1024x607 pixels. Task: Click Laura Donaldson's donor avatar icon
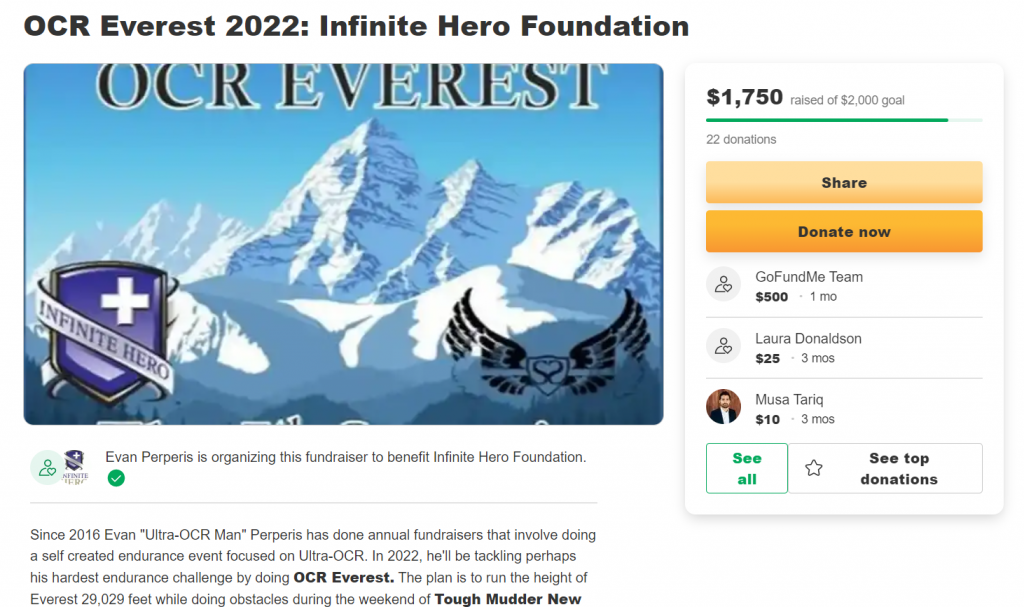click(x=723, y=346)
